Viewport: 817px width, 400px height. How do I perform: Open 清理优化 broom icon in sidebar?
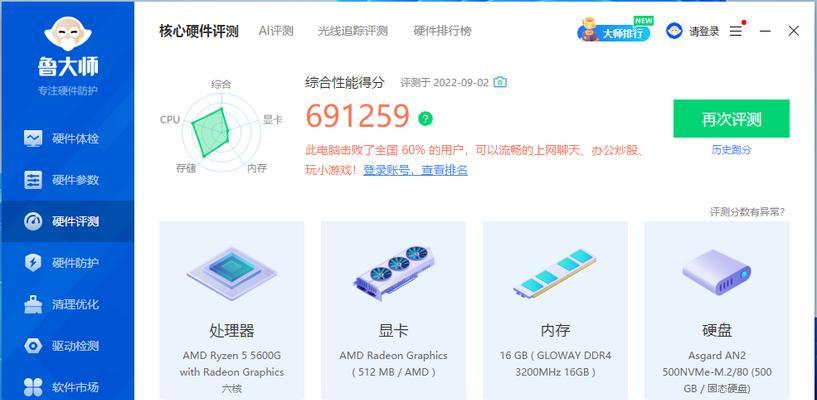pos(33,304)
